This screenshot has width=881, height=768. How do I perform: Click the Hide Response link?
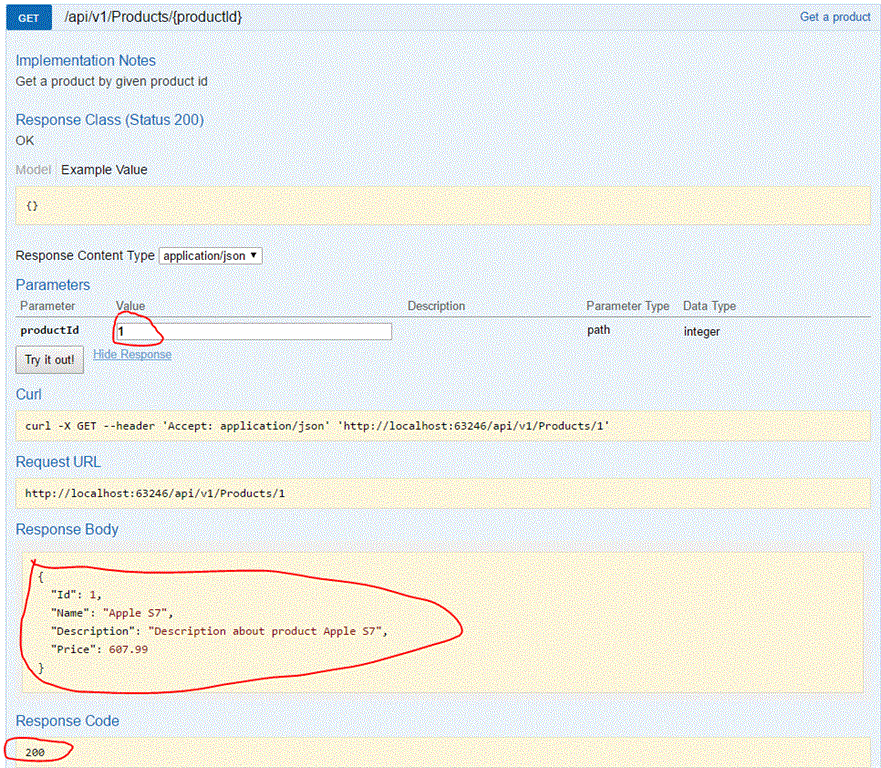click(132, 354)
